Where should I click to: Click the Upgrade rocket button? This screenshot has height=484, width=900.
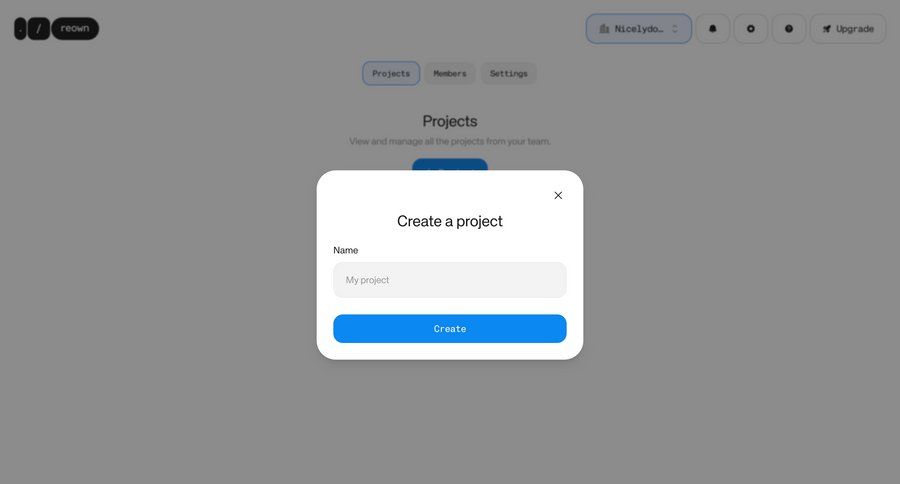coord(848,29)
